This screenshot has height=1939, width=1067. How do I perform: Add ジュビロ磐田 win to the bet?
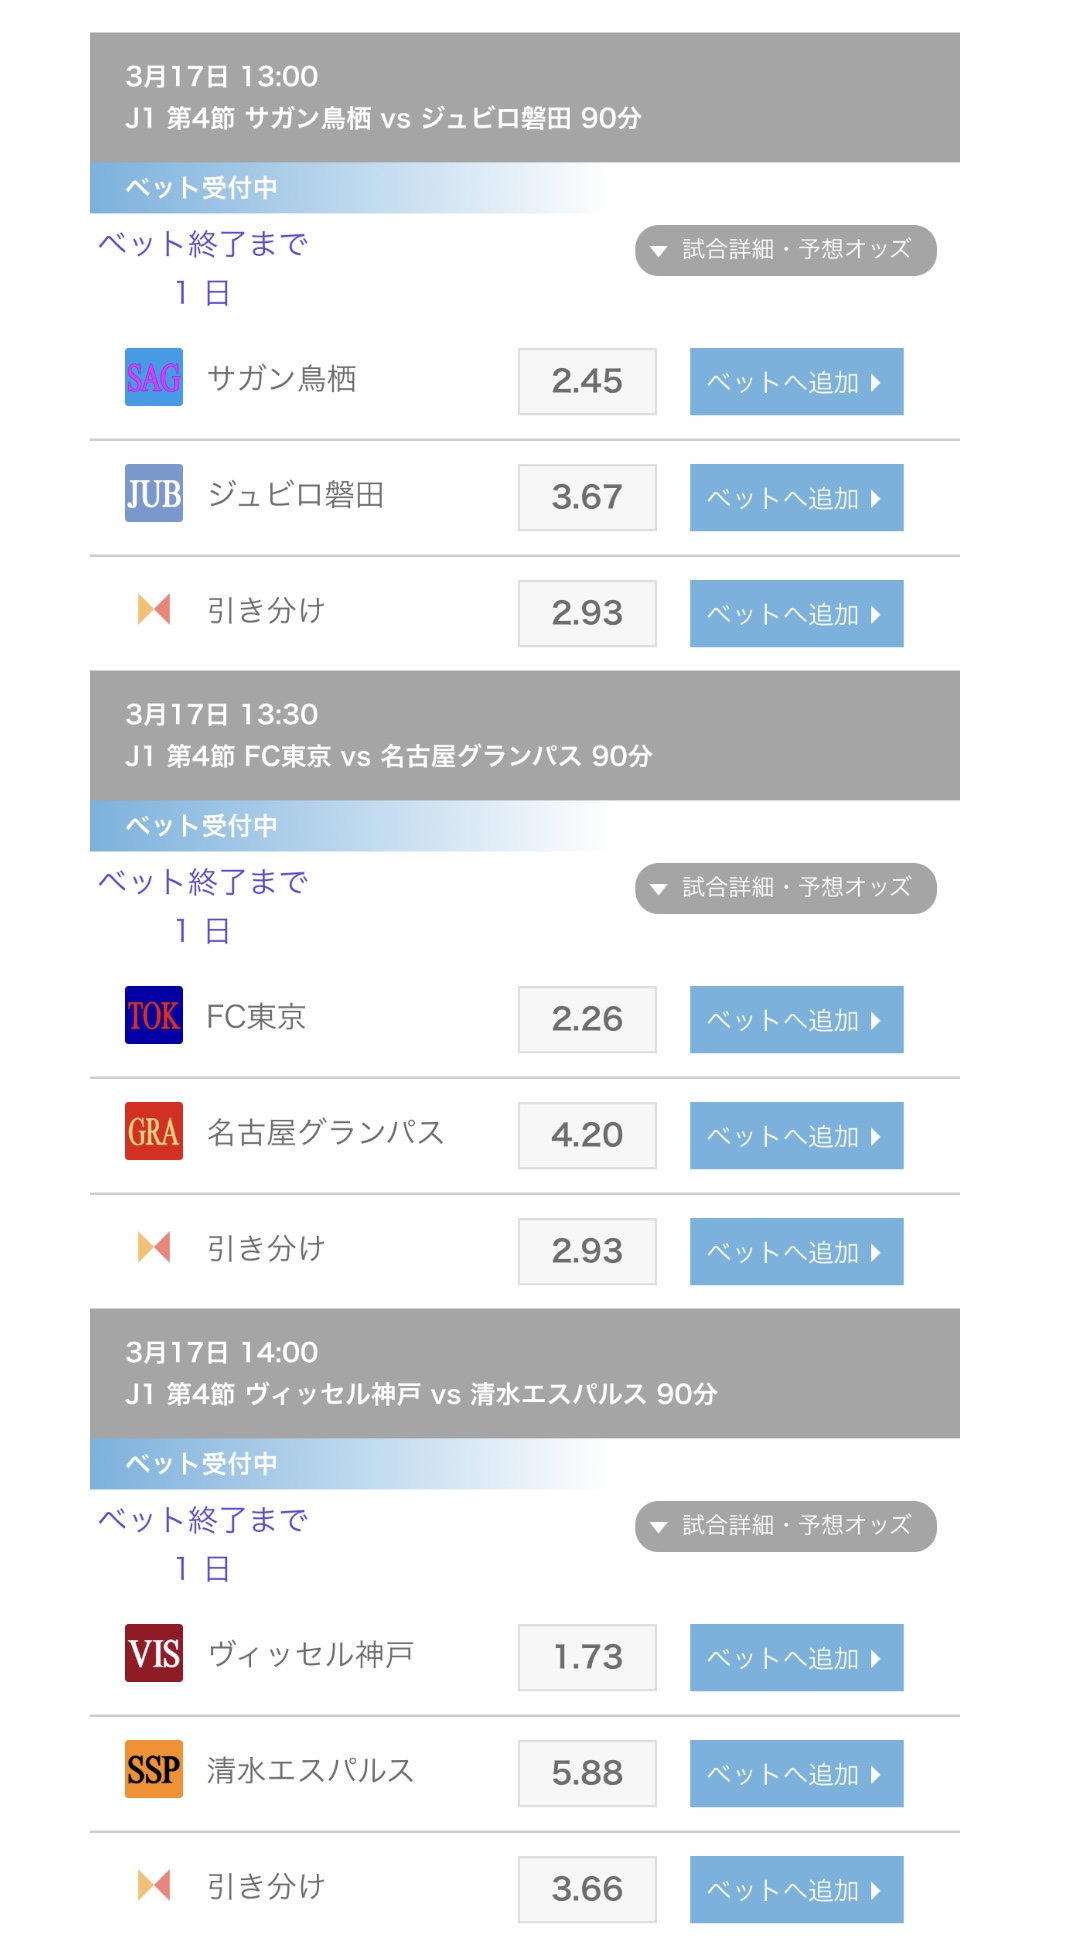click(x=796, y=497)
